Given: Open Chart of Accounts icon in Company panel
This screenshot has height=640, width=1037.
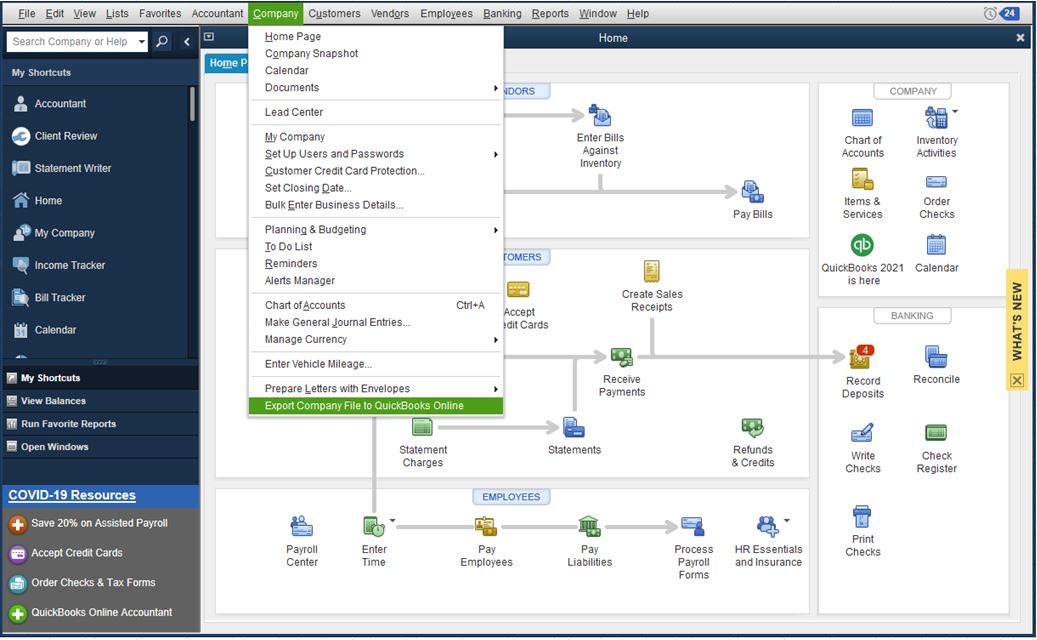Looking at the screenshot, I should tap(862, 118).
